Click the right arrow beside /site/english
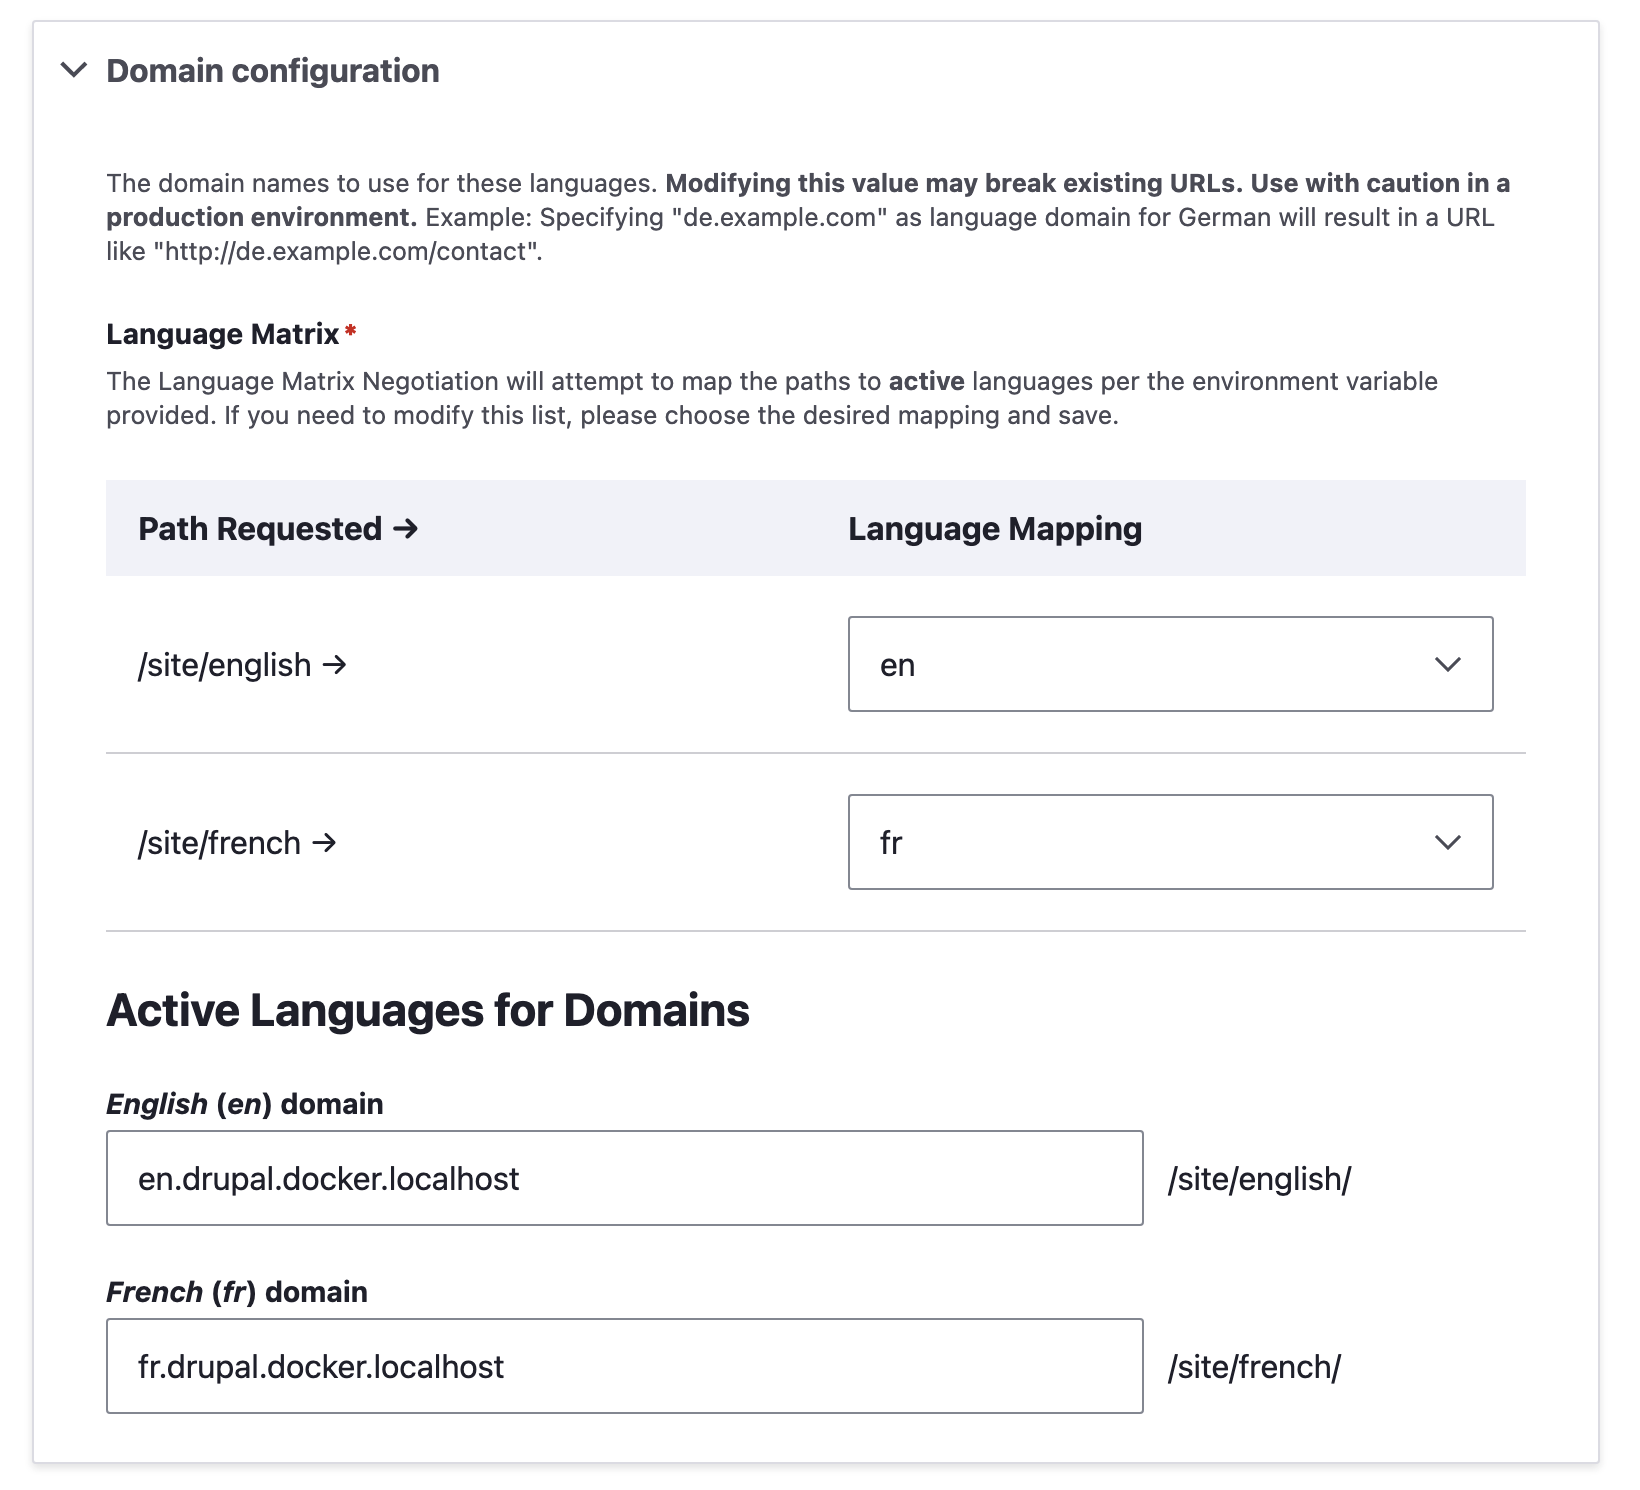Image resolution: width=1640 pixels, height=1490 pixels. (337, 664)
